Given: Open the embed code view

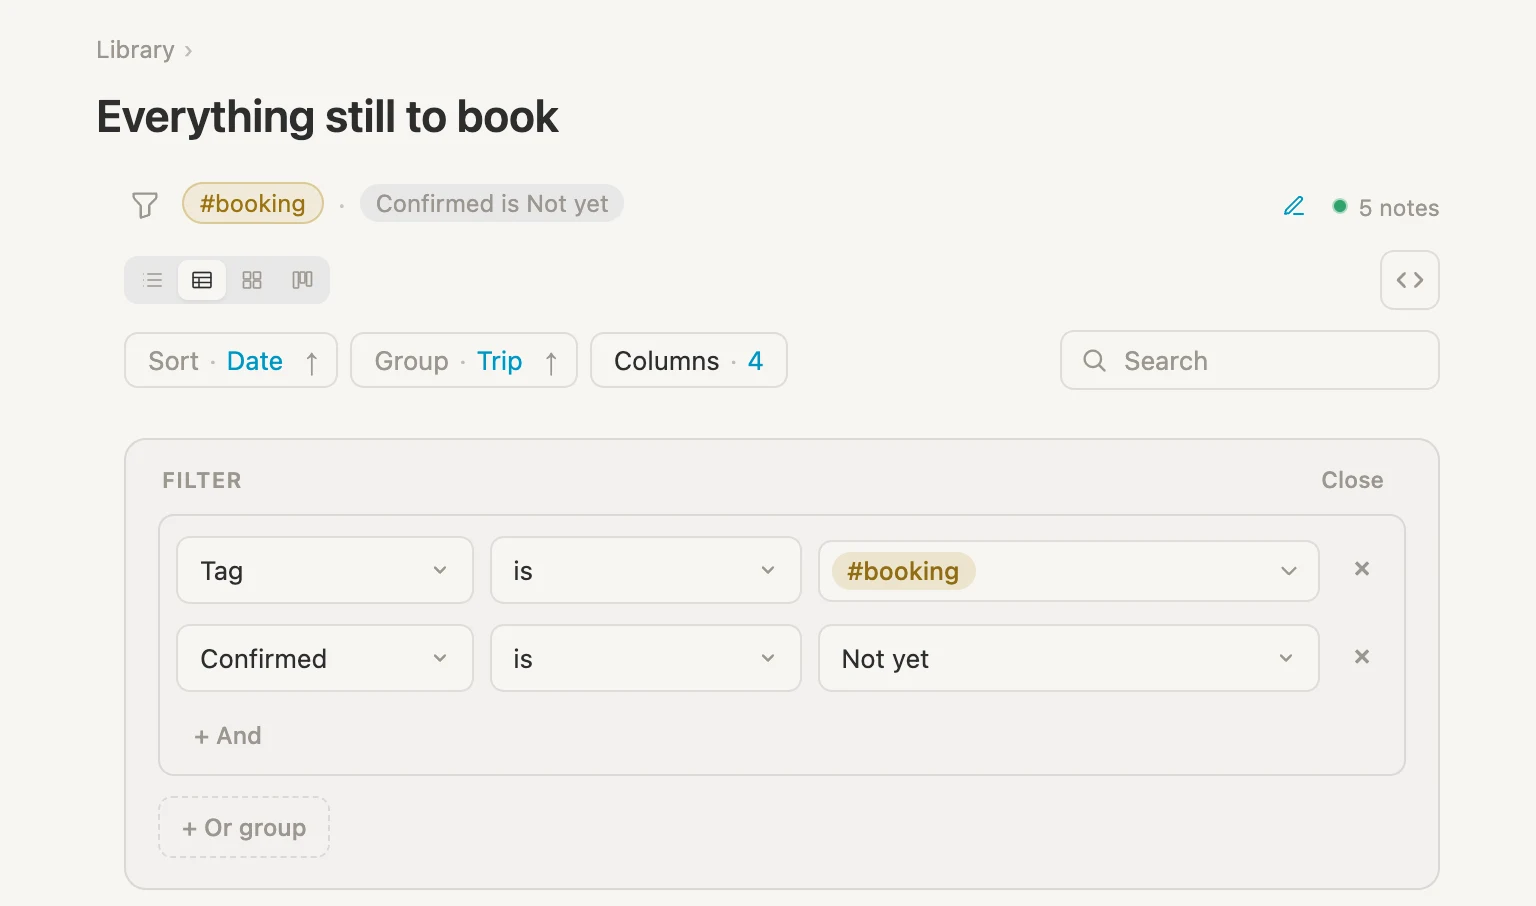Looking at the screenshot, I should (1410, 280).
